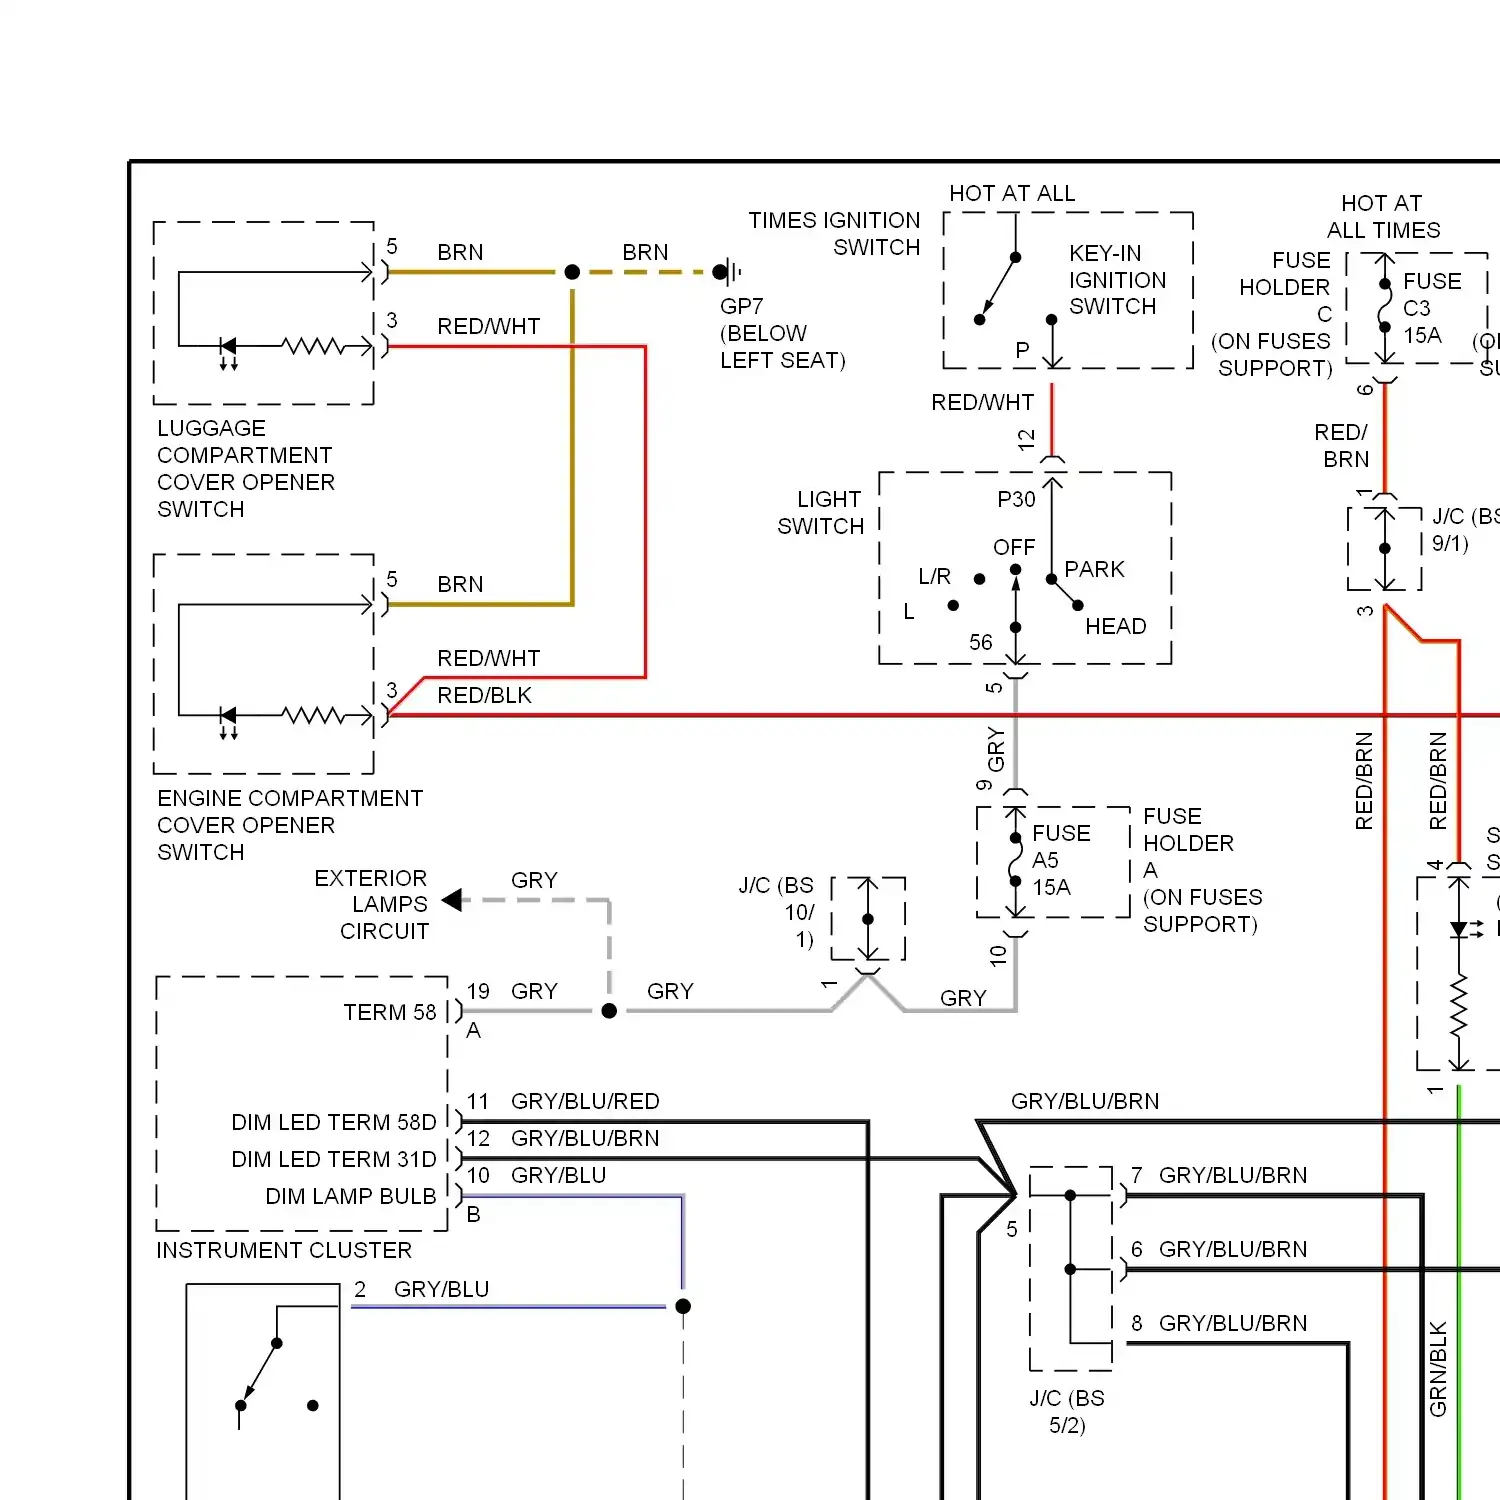Click the GRY/BLU/BRN label at pin 6

coord(1233,1249)
